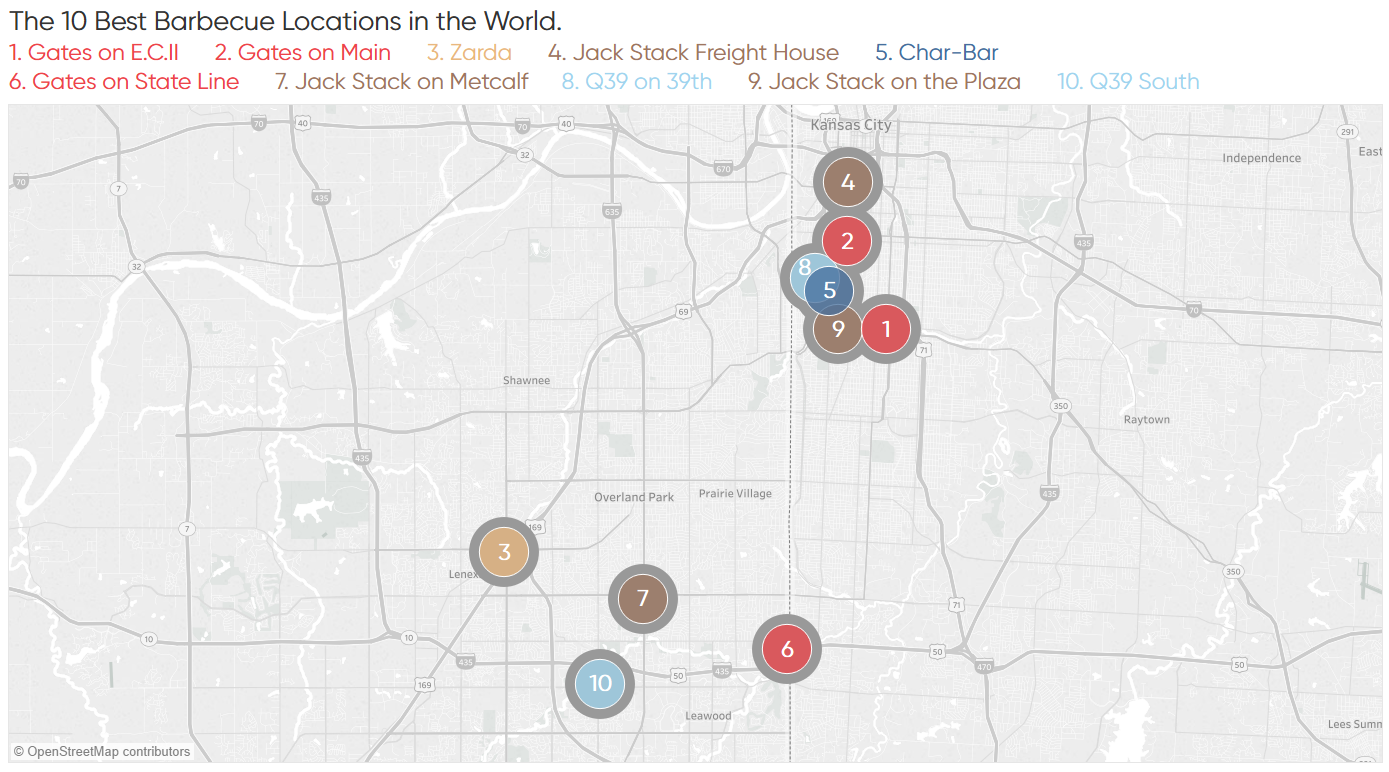
Task: Click the 'Independence' map label
Action: 1262,158
